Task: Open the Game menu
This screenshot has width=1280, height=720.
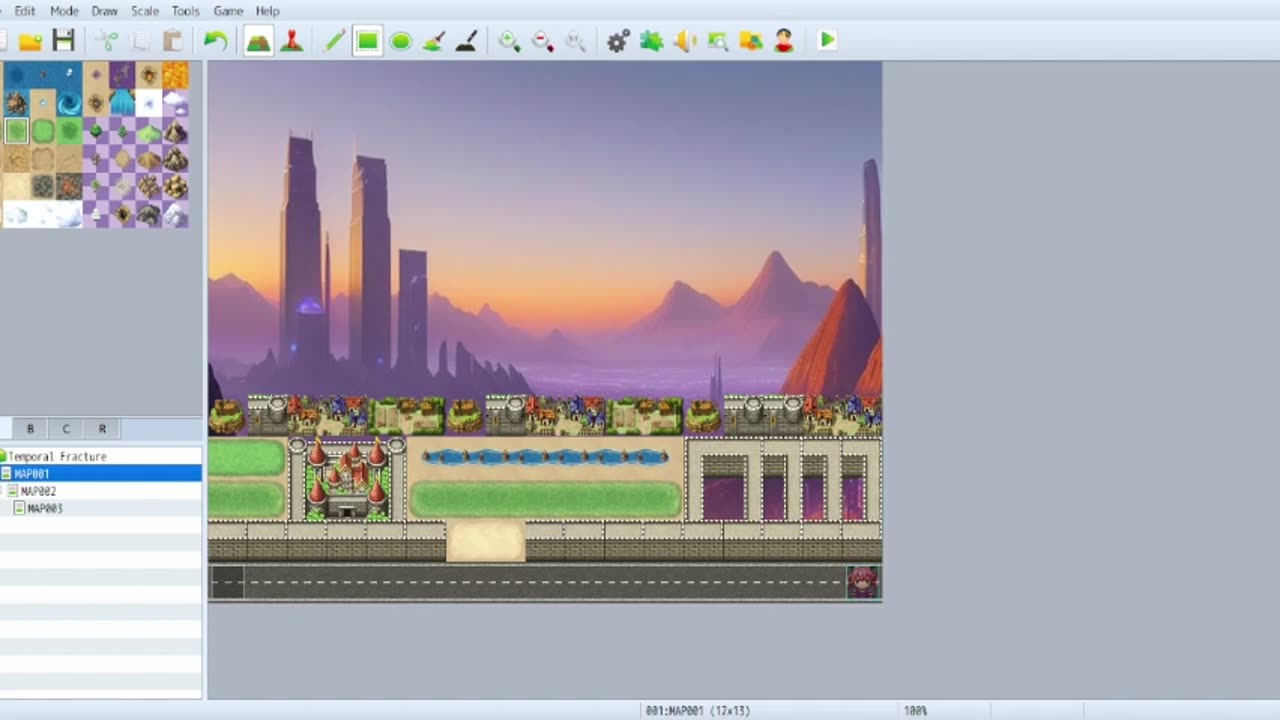Action: [x=228, y=11]
